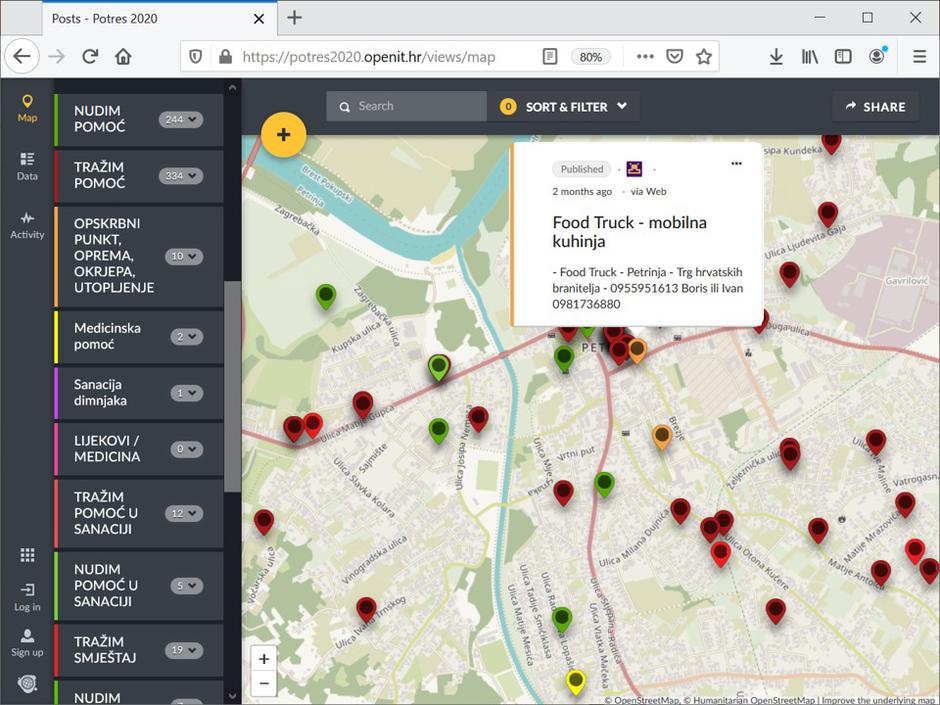This screenshot has width=940, height=705.
Task: Zoom in on the map
Action: pyautogui.click(x=264, y=658)
